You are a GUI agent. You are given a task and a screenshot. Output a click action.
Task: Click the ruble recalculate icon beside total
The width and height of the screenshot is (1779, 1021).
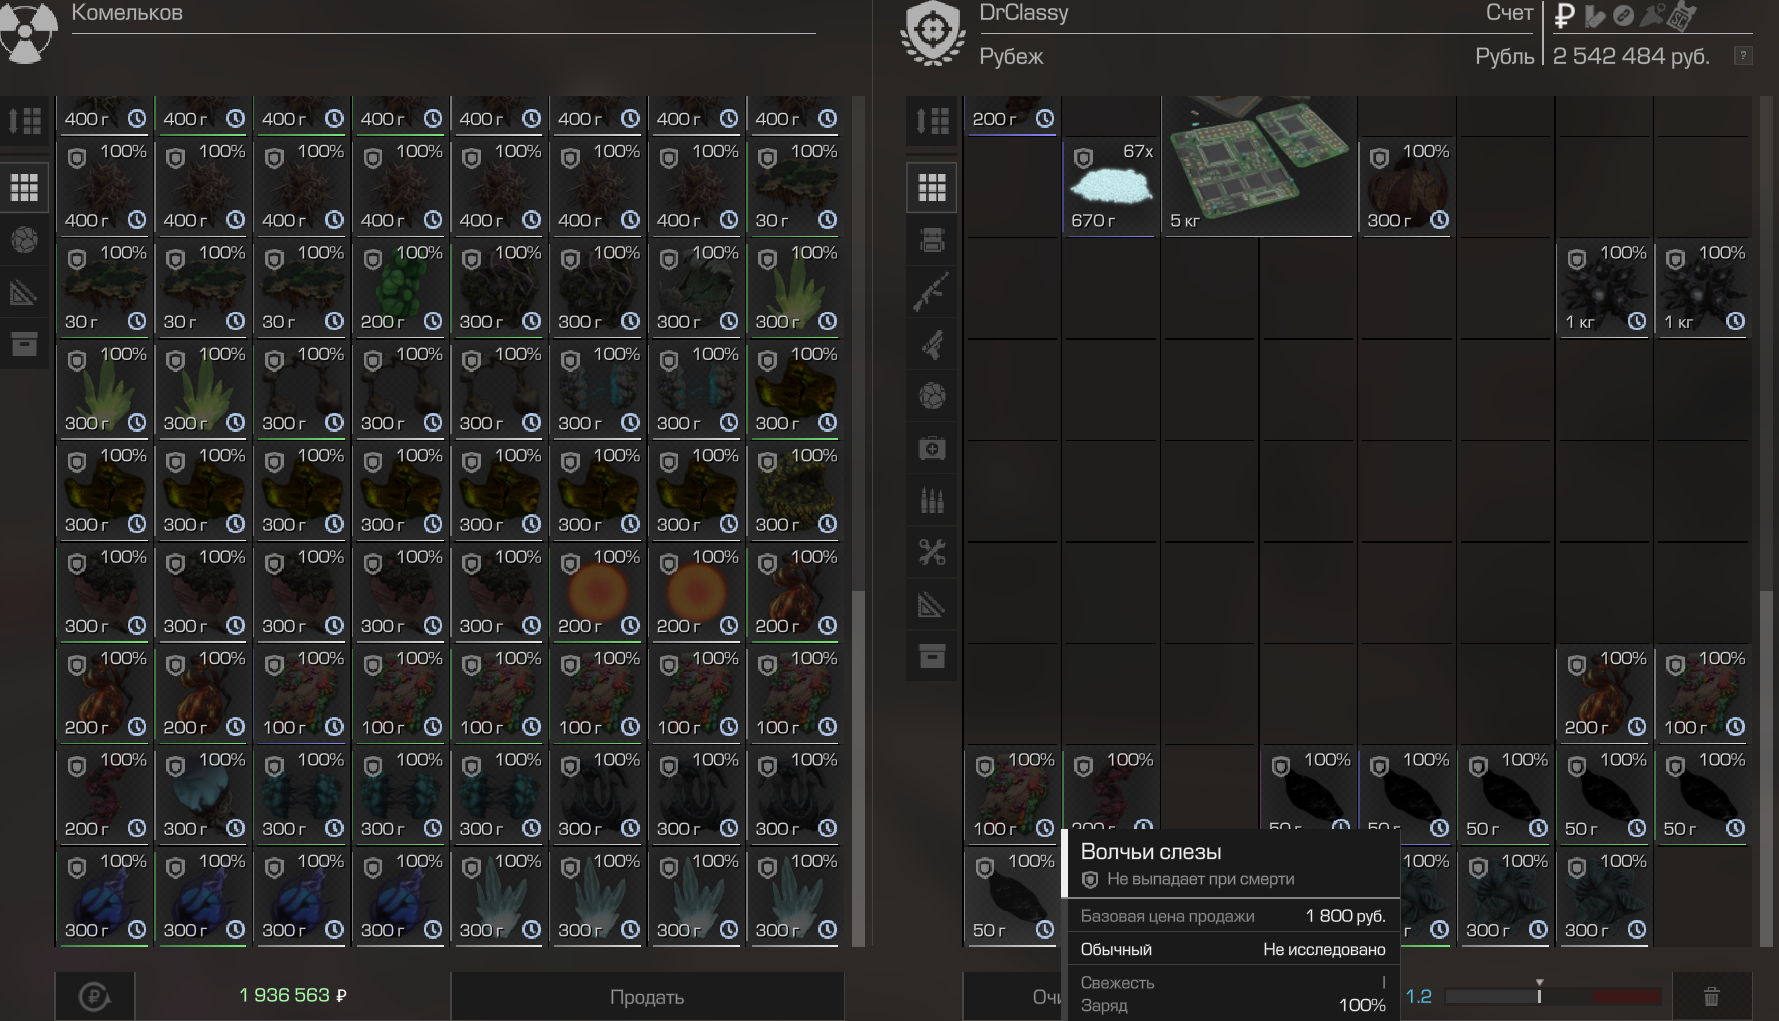click(x=94, y=996)
